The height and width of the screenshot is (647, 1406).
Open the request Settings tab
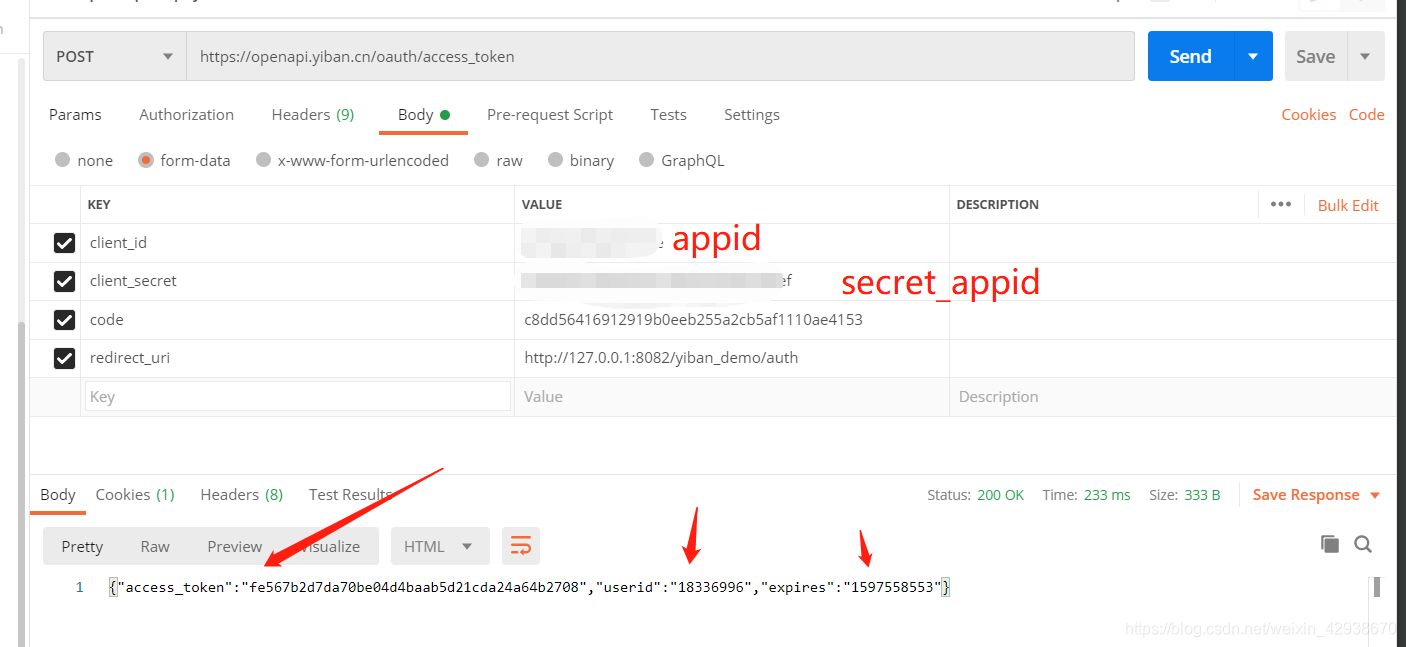752,114
